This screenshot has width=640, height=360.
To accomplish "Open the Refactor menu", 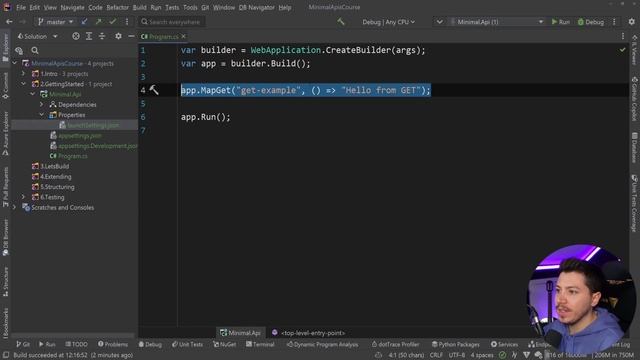I will point(118,7).
